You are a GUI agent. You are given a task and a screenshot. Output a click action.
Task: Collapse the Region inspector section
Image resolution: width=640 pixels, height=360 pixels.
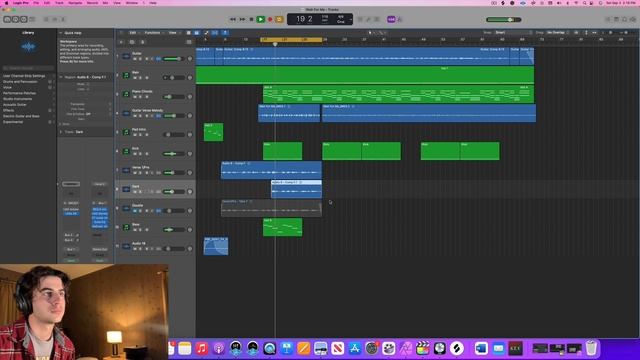tap(61, 77)
